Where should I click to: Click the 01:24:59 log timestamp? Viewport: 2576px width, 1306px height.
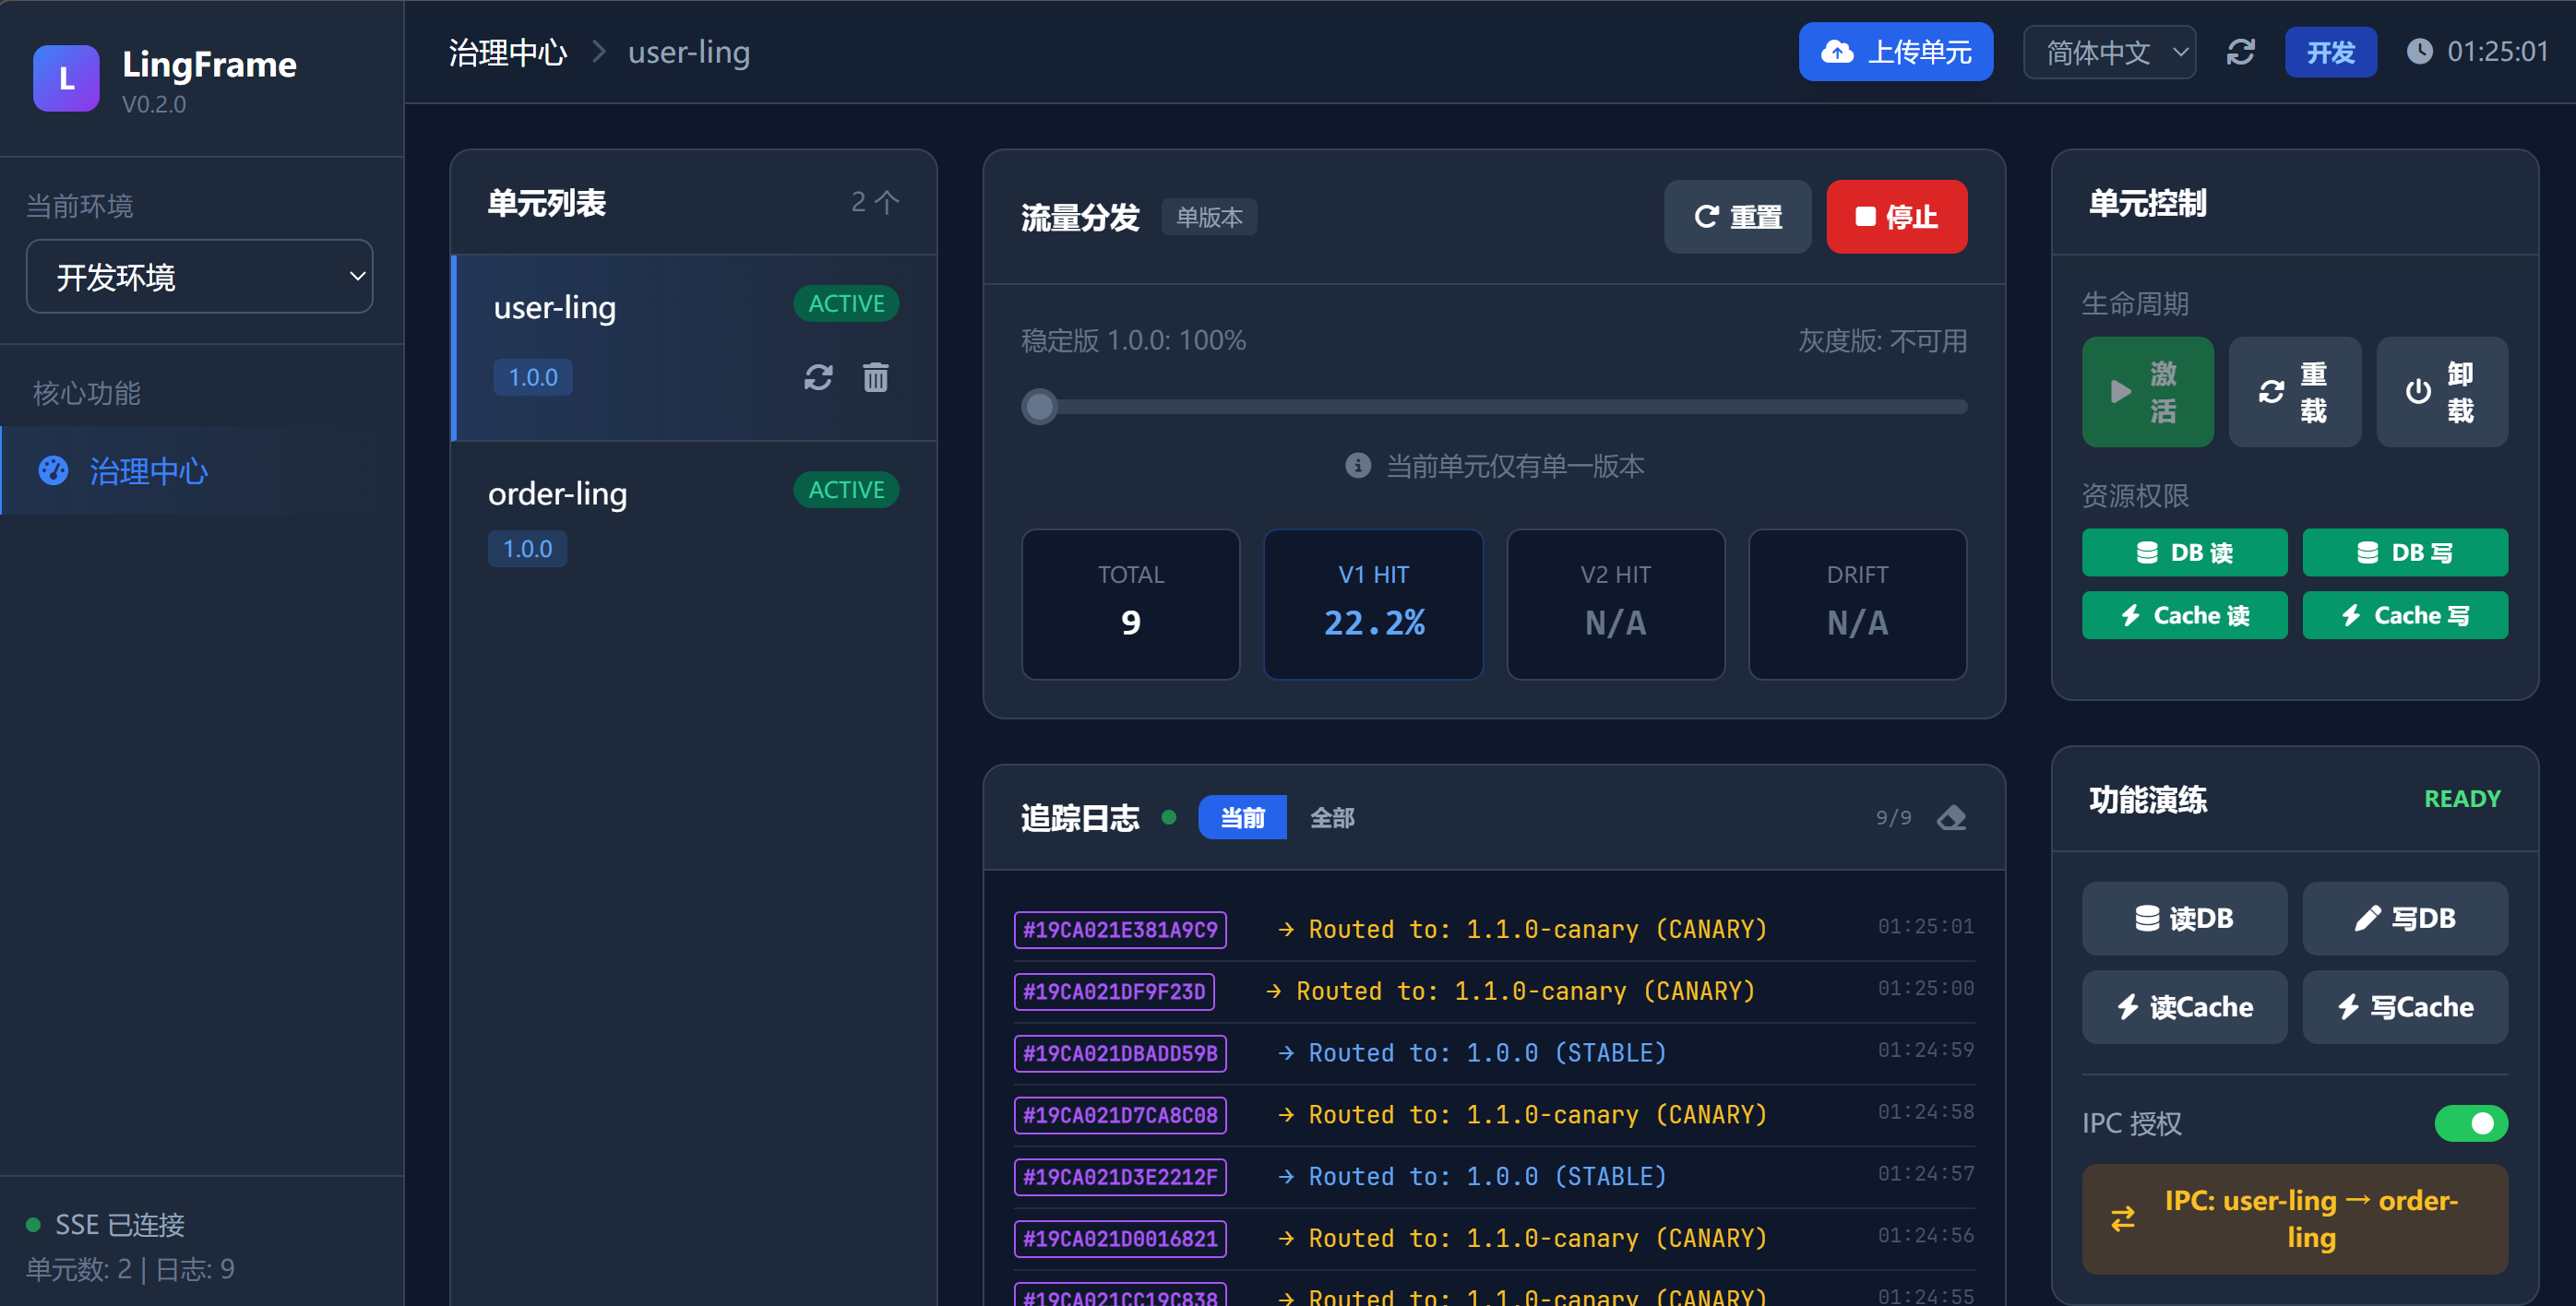tap(1925, 1050)
